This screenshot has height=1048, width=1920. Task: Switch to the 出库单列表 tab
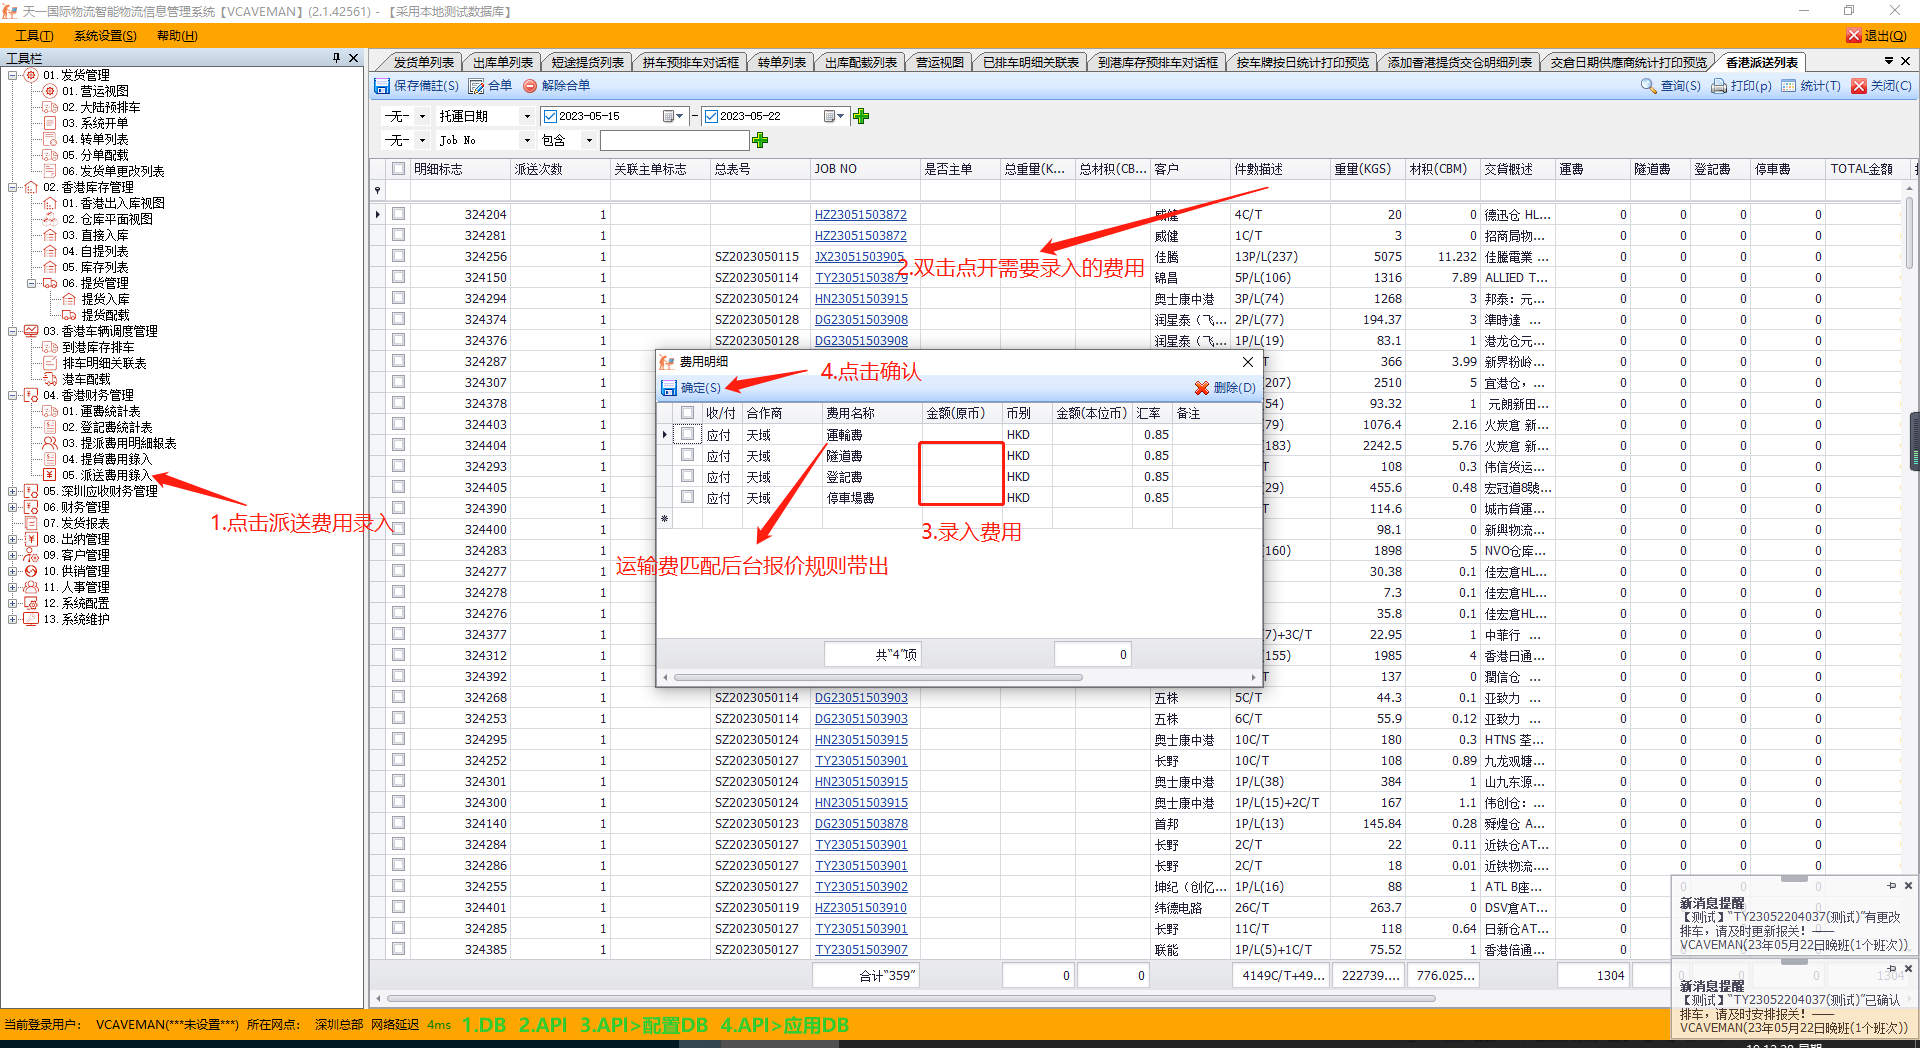pyautogui.click(x=503, y=62)
